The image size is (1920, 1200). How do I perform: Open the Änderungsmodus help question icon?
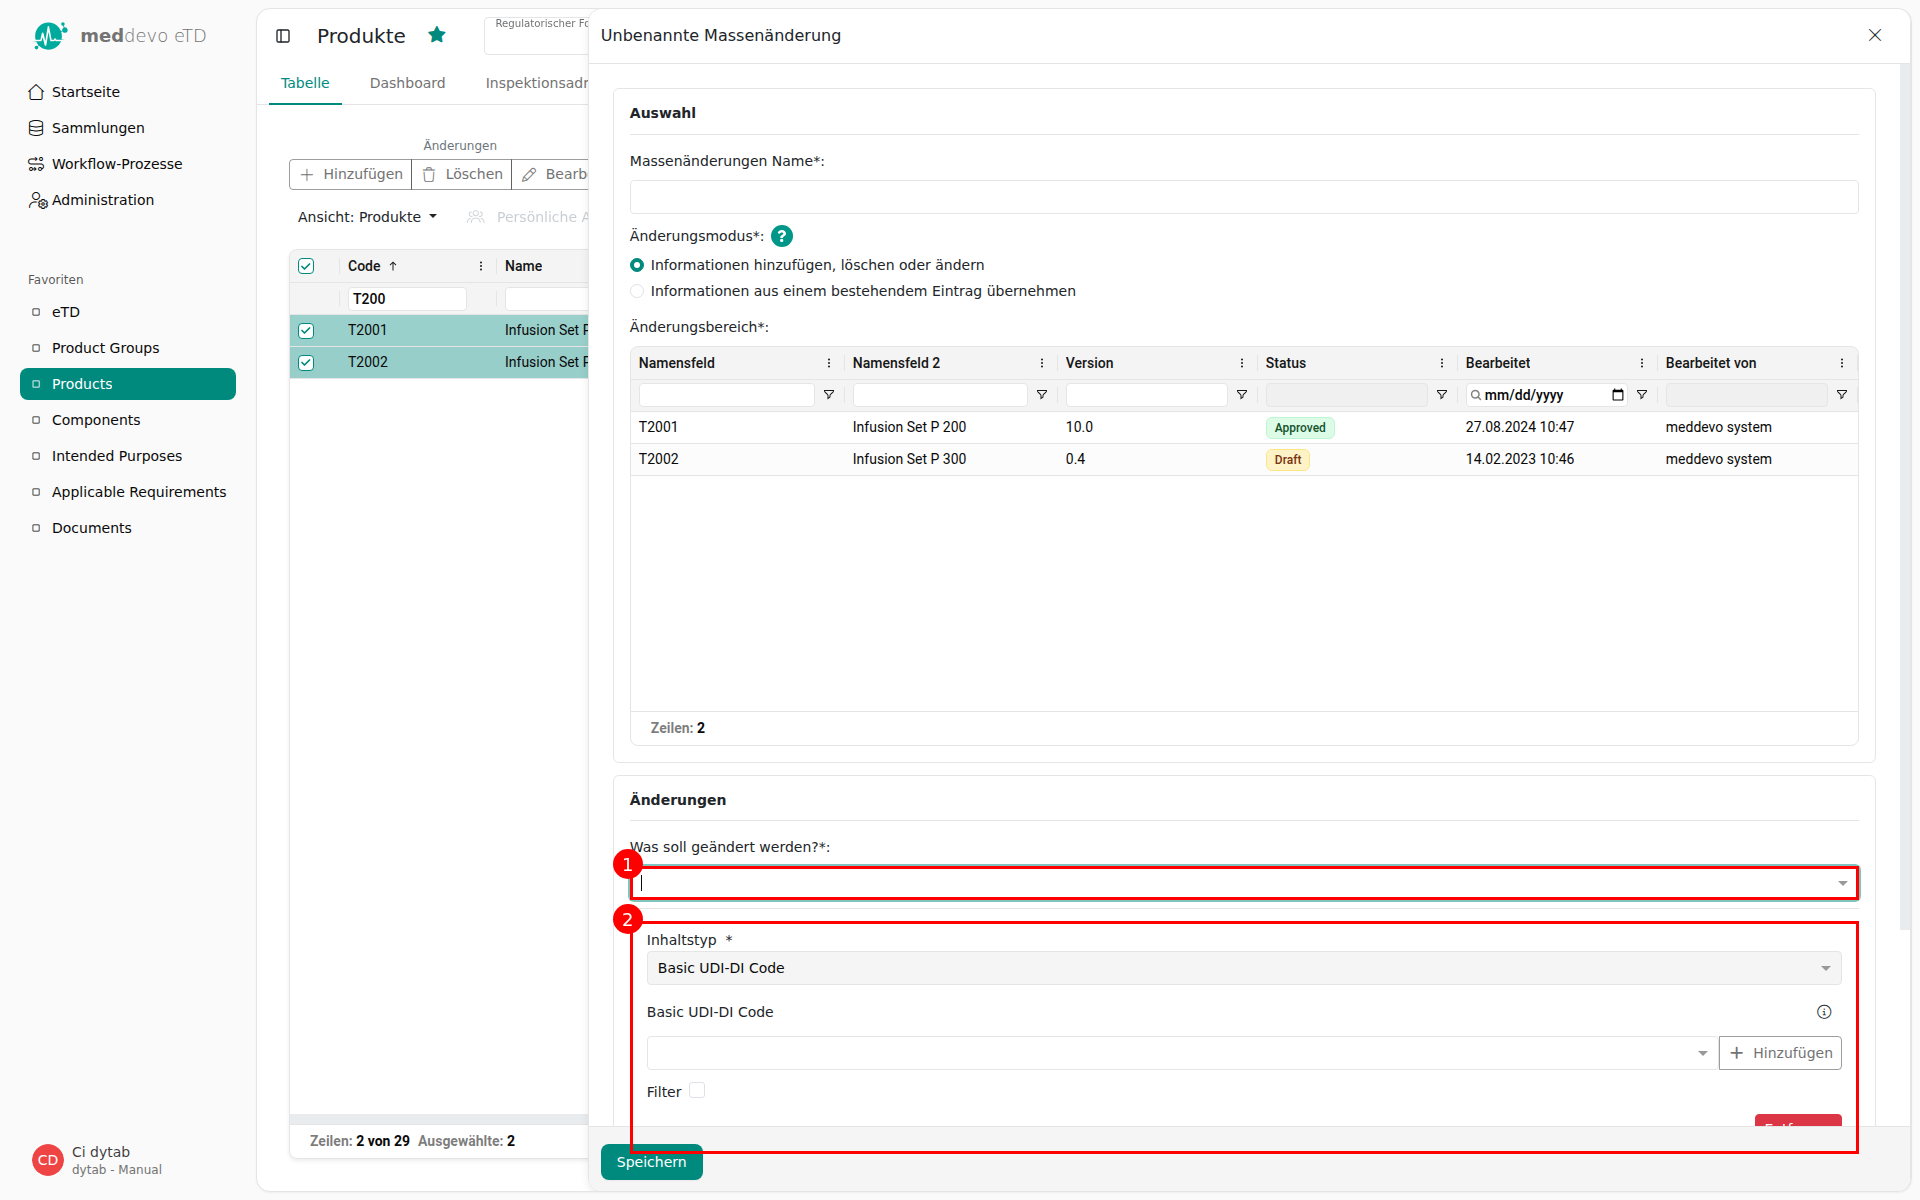coord(782,236)
